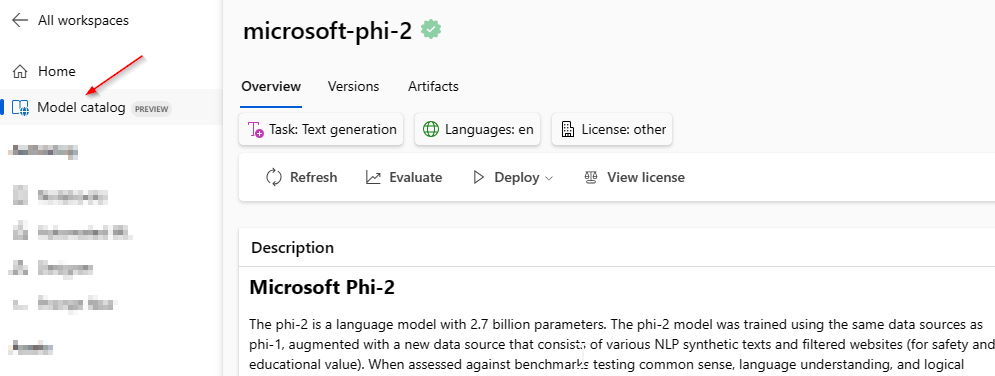This screenshot has width=995, height=376.
Task: Click the Refresh button label
Action: [313, 178]
